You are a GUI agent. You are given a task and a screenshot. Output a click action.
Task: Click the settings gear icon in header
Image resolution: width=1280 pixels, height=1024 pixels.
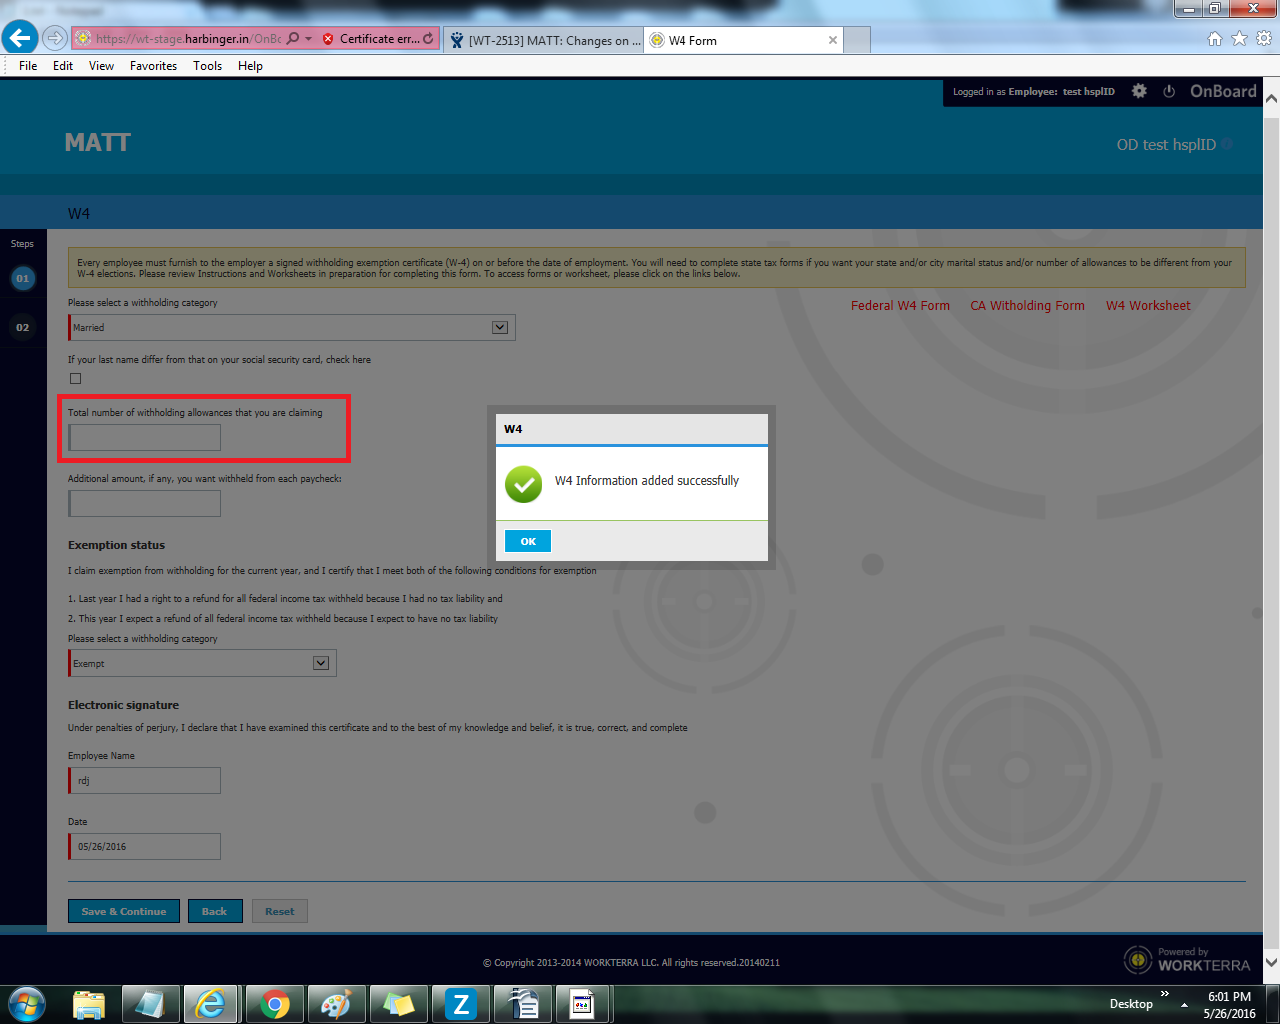coord(1139,91)
